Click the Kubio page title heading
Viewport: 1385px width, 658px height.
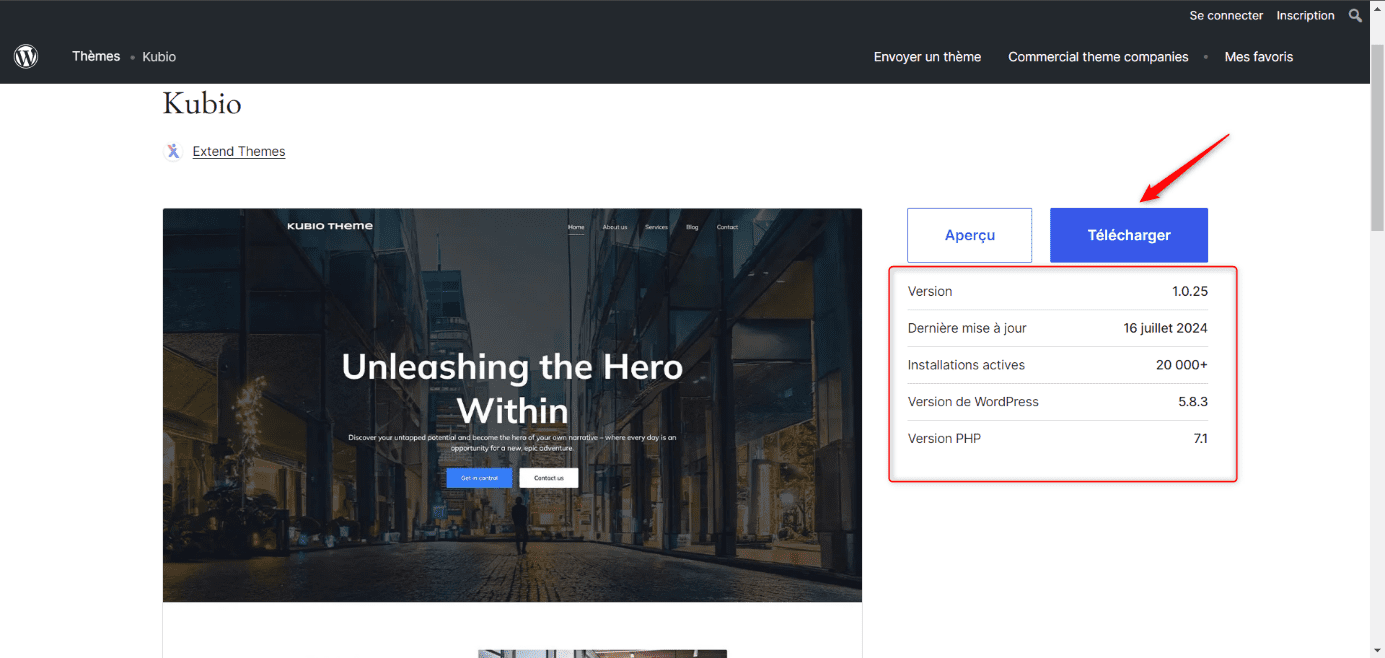coord(202,104)
